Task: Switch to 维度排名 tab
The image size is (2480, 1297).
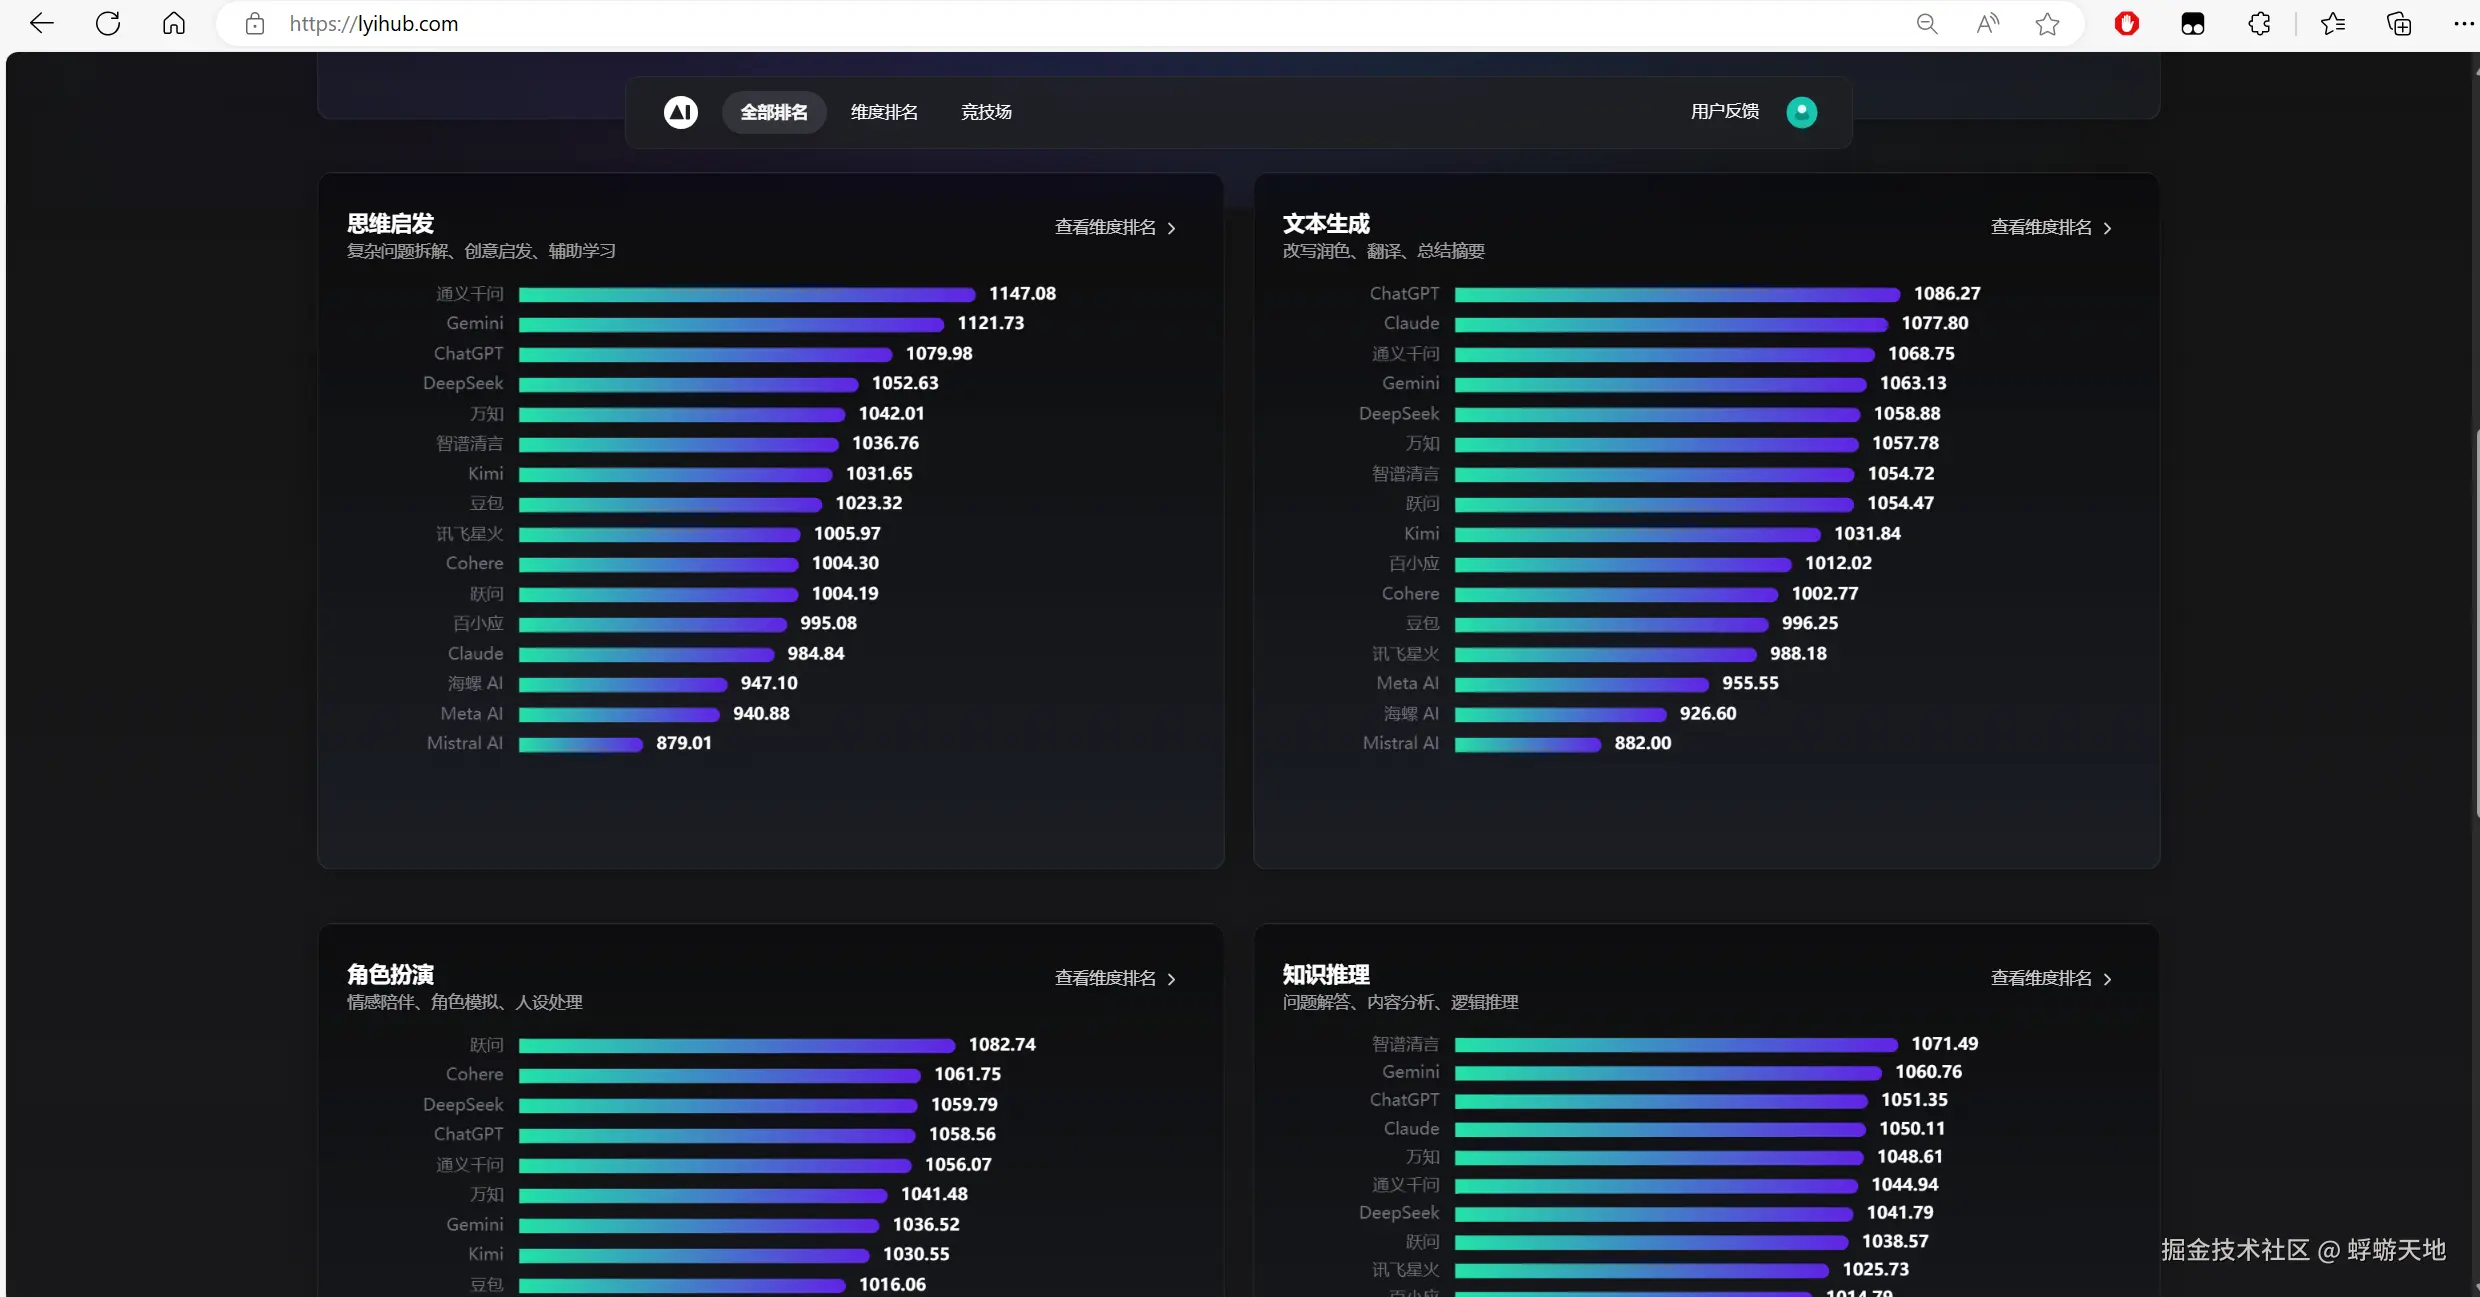Action: point(884,112)
